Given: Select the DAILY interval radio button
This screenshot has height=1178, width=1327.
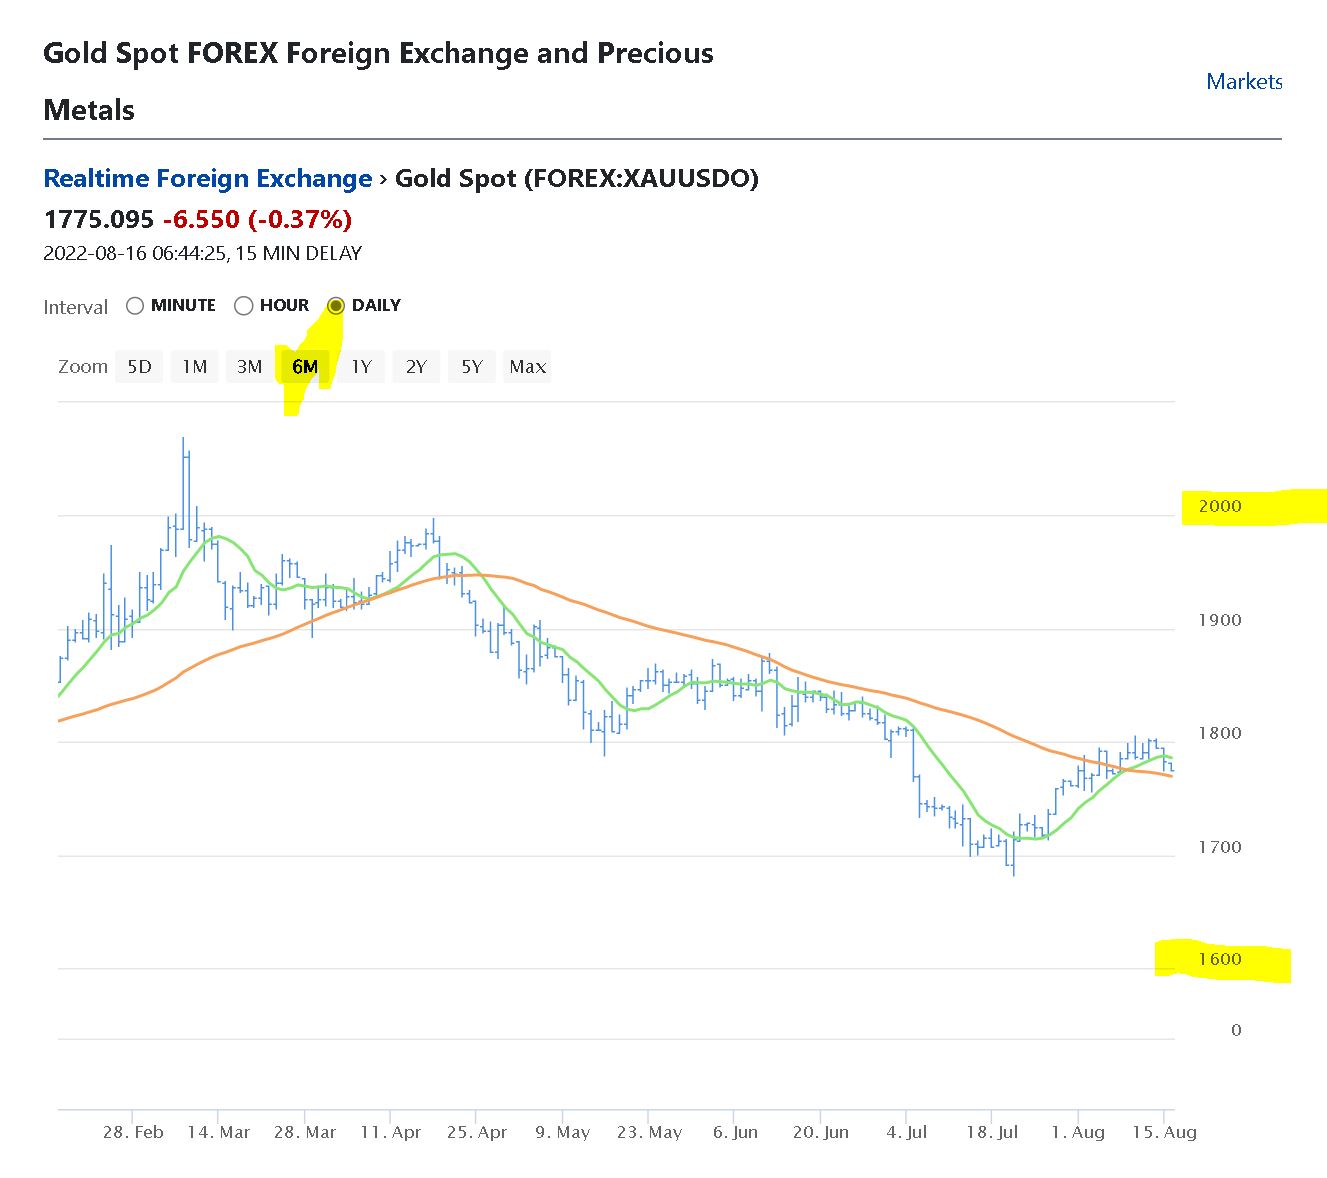Looking at the screenshot, I should [x=336, y=306].
